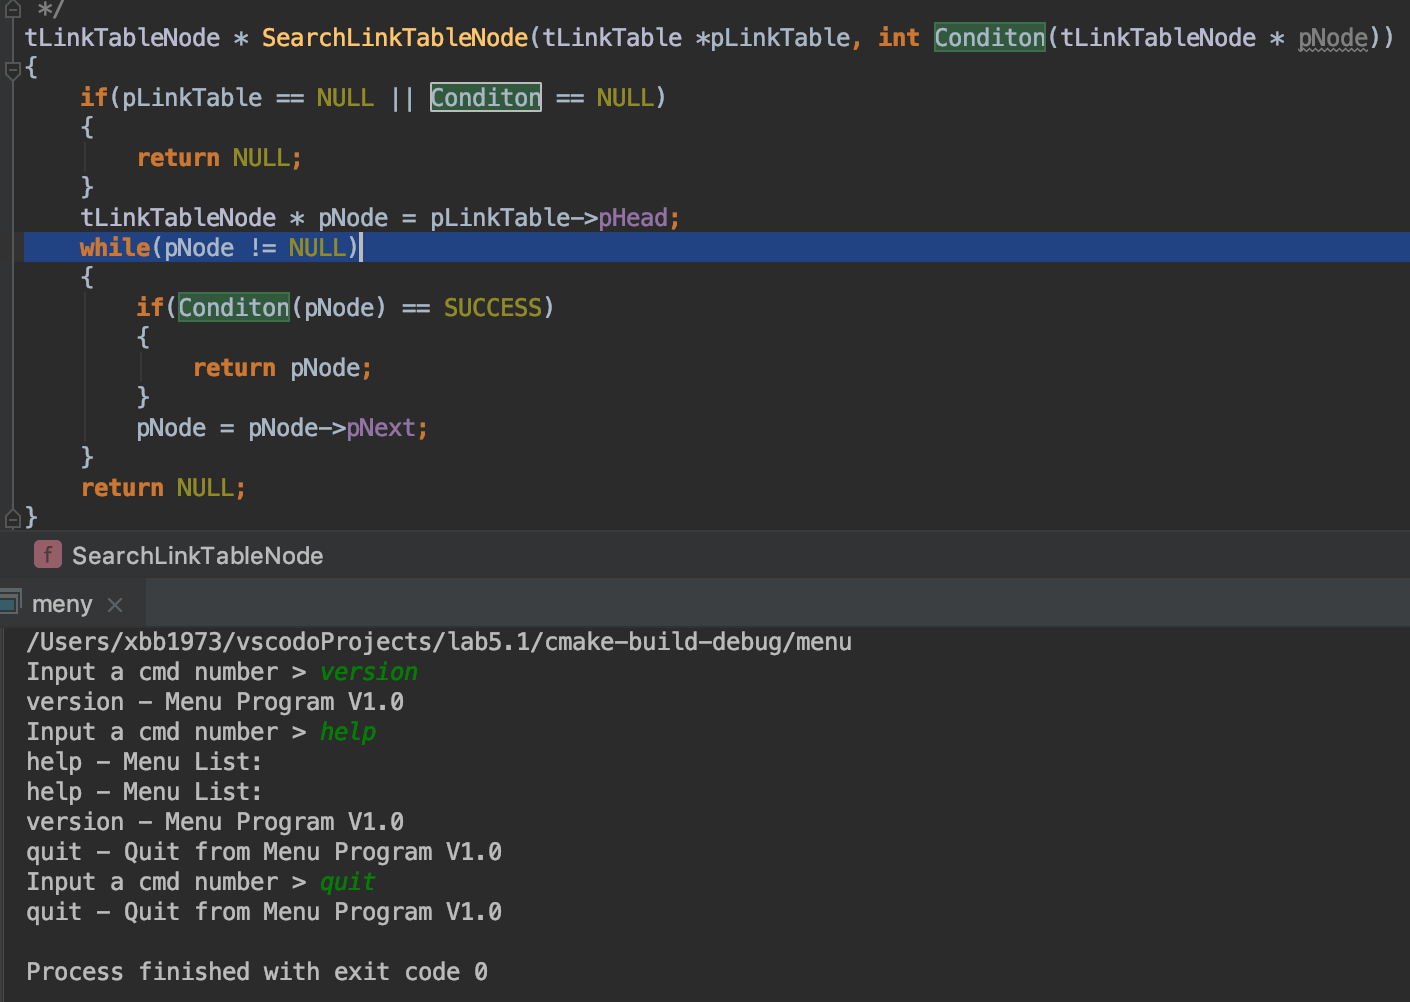
Task: Place the cursor on the while keyword
Action: click(x=114, y=248)
